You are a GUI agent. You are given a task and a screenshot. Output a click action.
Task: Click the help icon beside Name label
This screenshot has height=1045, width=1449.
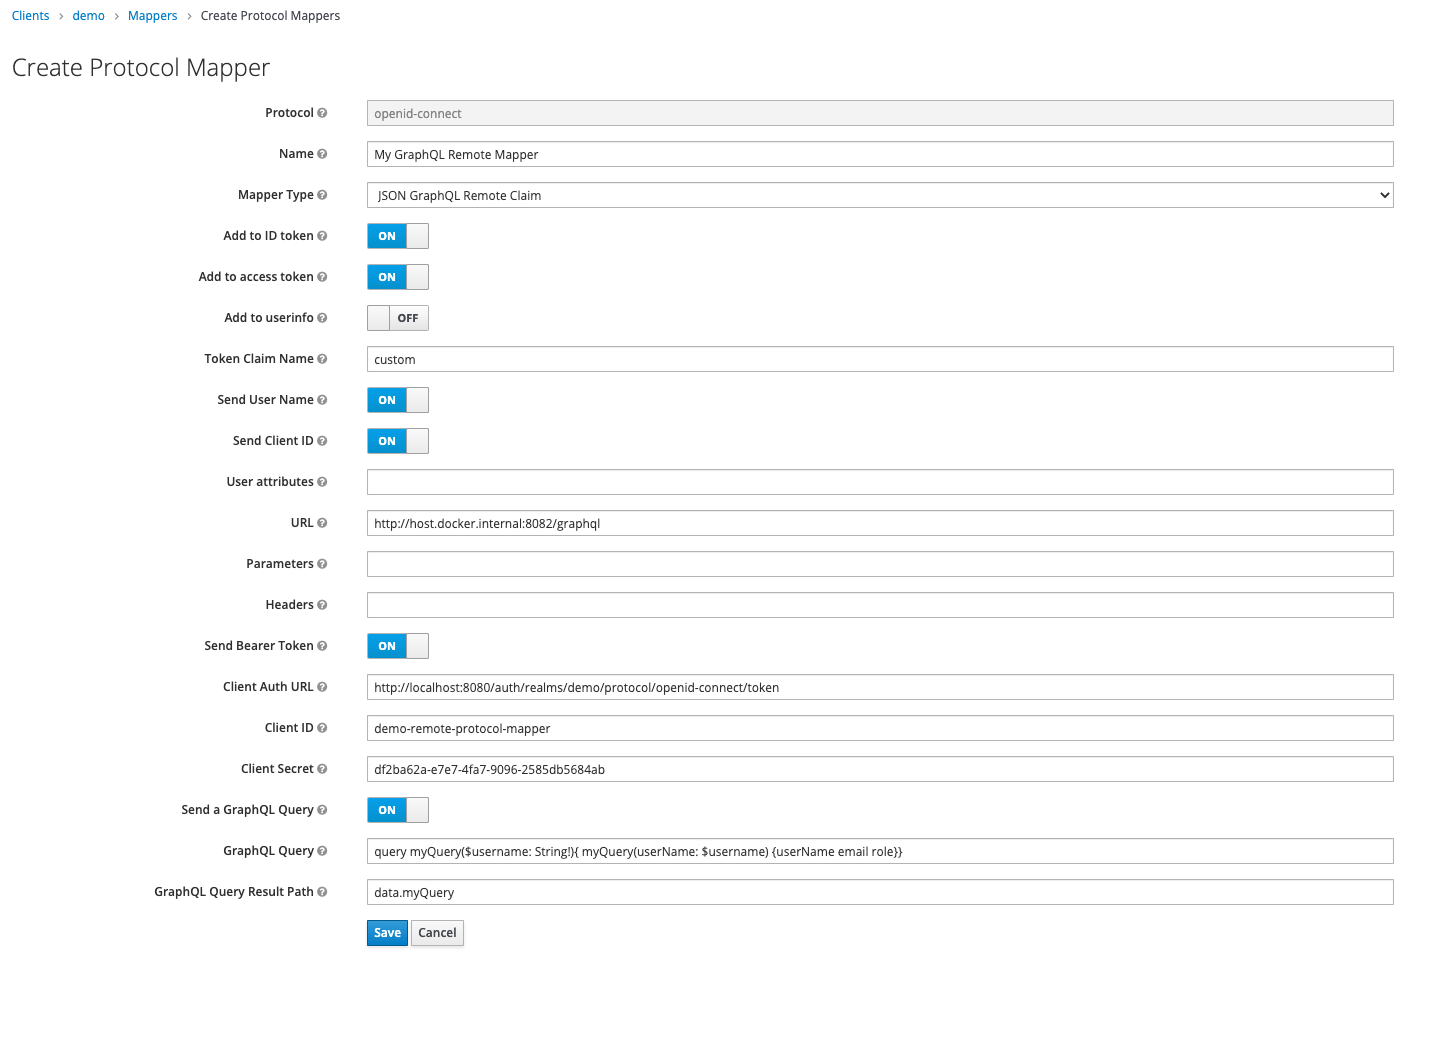coord(322,154)
